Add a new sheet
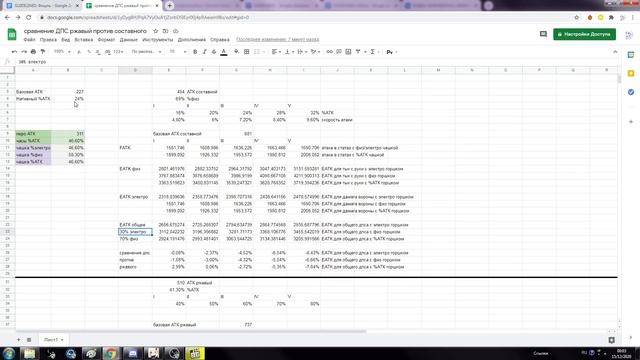 pos(18,340)
